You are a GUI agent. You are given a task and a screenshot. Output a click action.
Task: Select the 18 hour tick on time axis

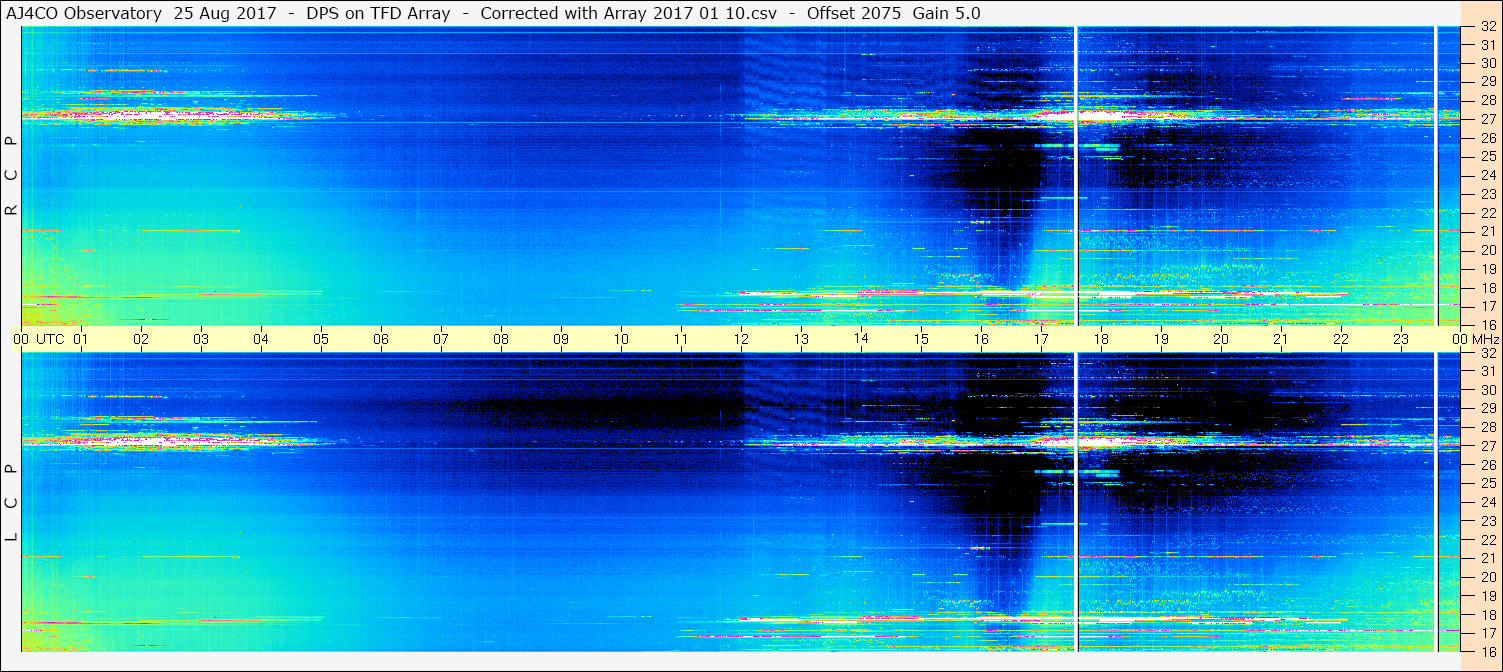(1101, 339)
